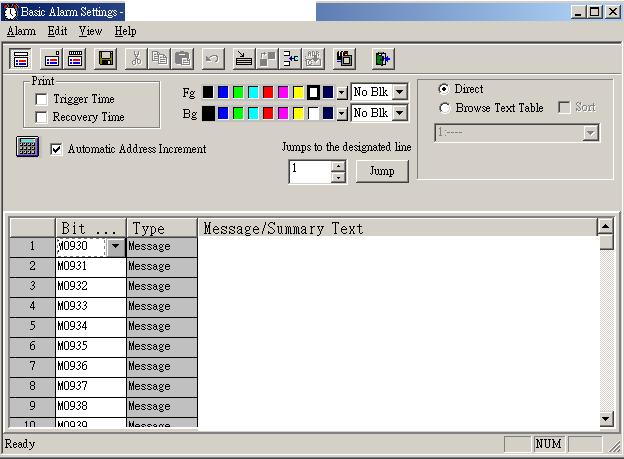The height and width of the screenshot is (459, 624).
Task: Enable the Recovery Time print checkbox
Action: click(x=42, y=117)
